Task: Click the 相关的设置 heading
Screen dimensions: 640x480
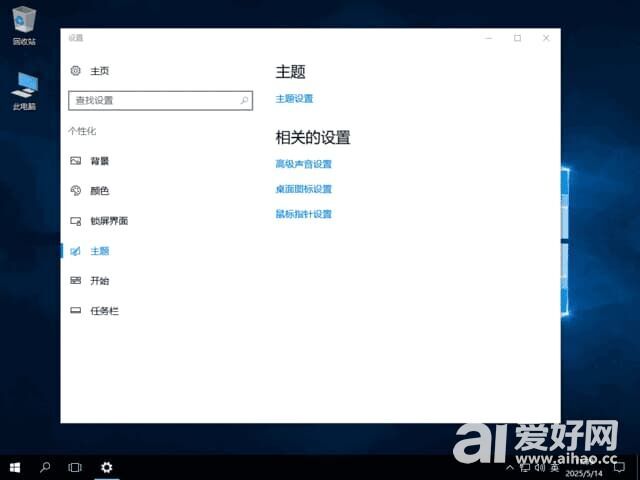Action: pos(313,138)
